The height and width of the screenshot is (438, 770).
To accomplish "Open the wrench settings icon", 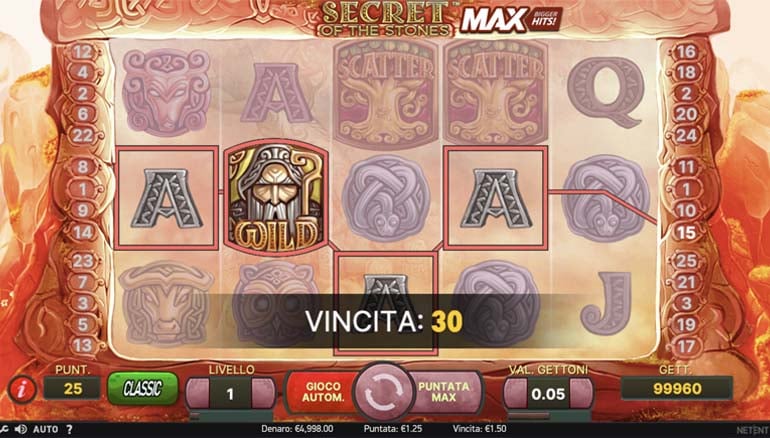I will (x=4, y=429).
